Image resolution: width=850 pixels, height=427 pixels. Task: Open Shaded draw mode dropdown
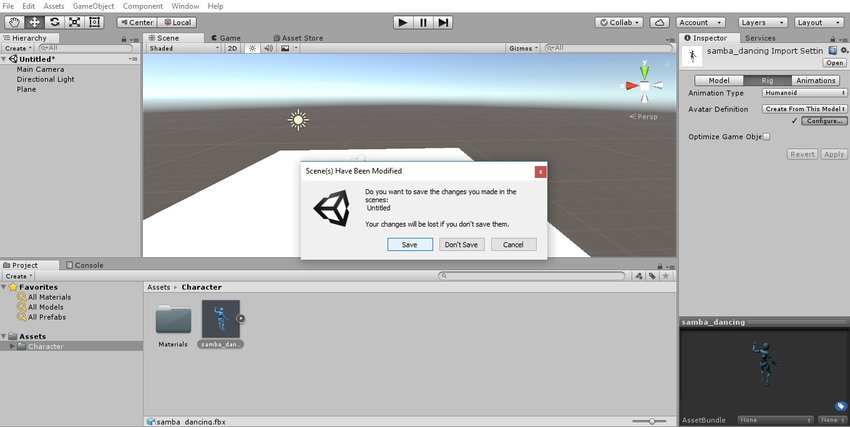point(184,48)
